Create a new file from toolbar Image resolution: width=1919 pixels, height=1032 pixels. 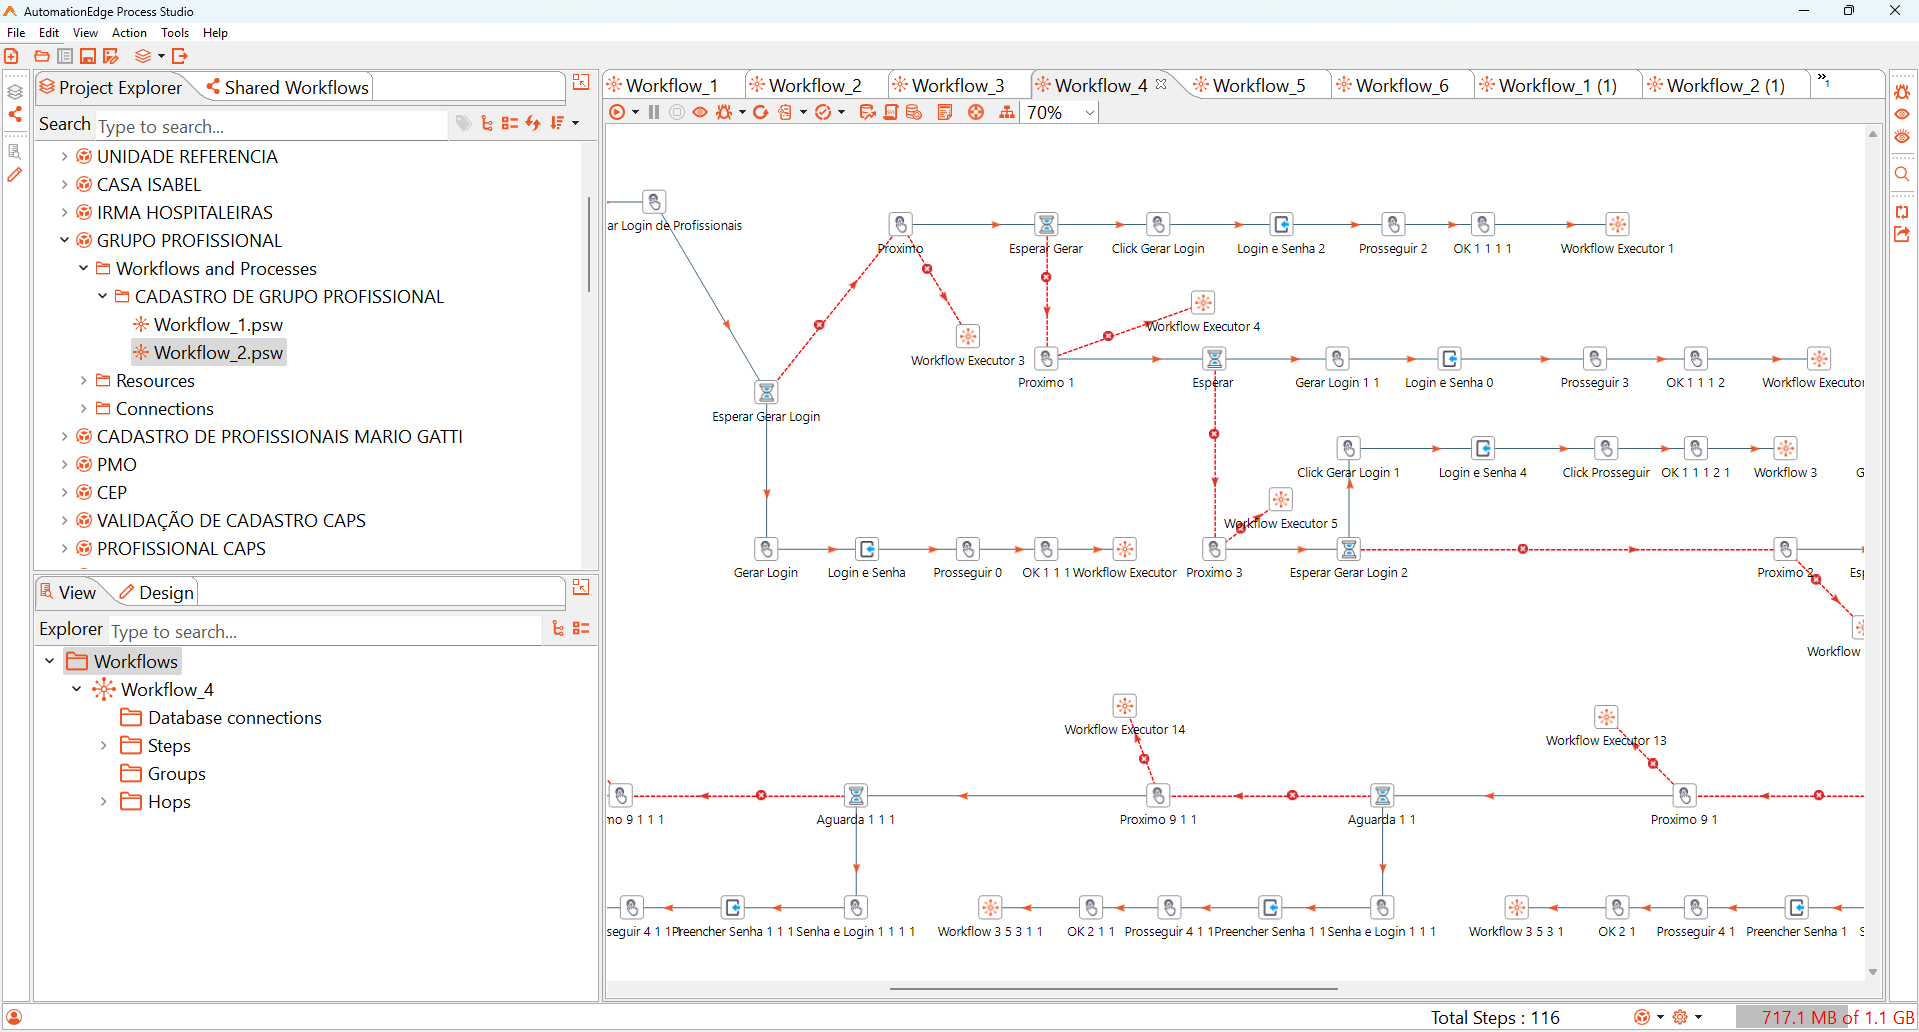[12, 56]
